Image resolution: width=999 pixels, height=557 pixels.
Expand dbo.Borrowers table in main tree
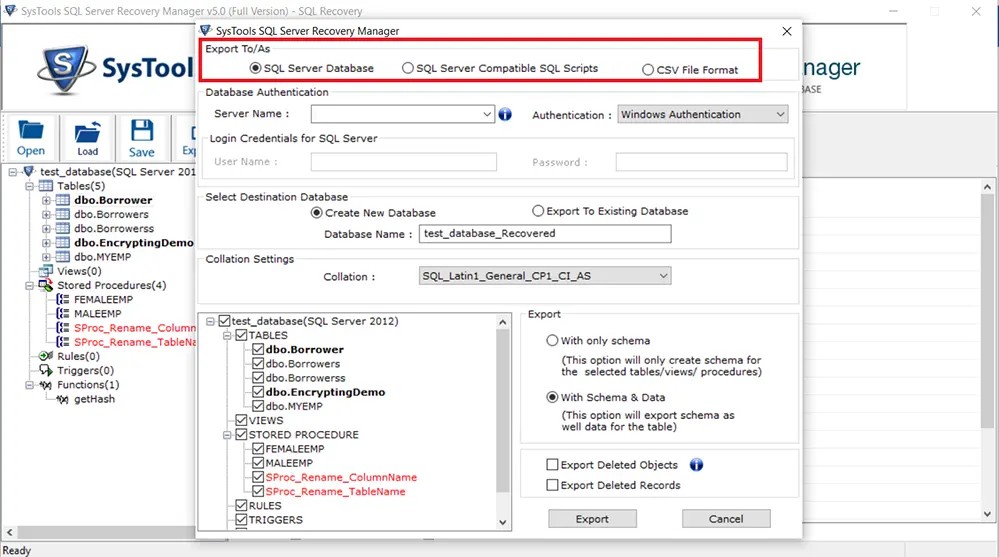pyautogui.click(x=46, y=215)
